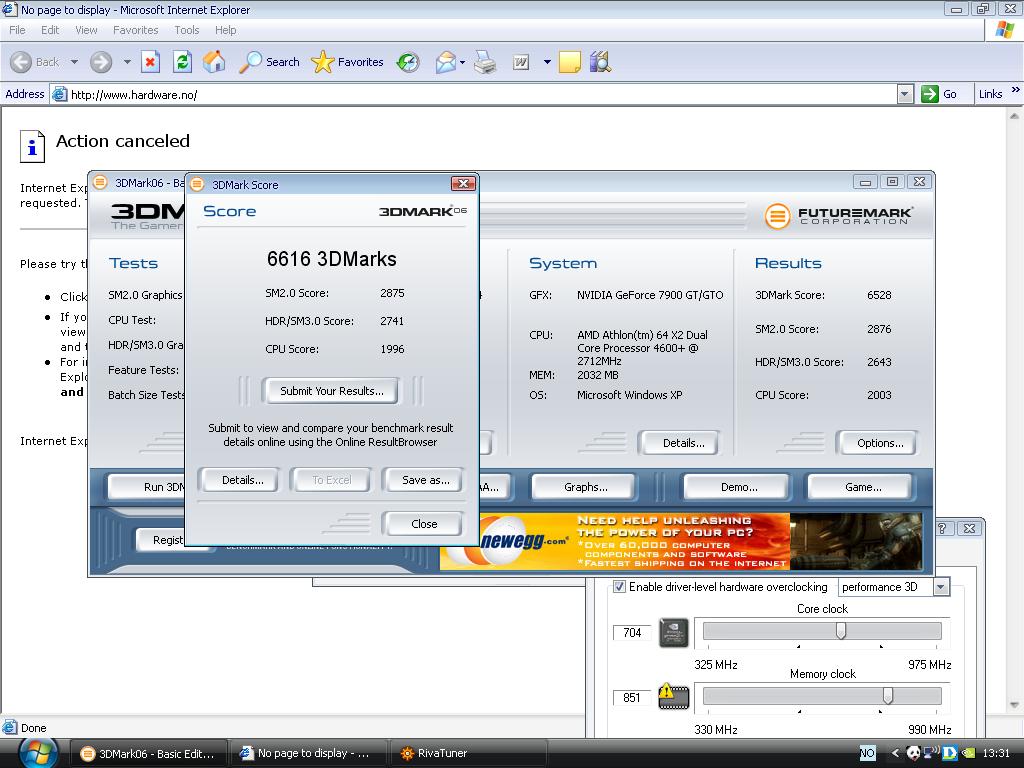Click Close button in the score dialog

(x=424, y=524)
